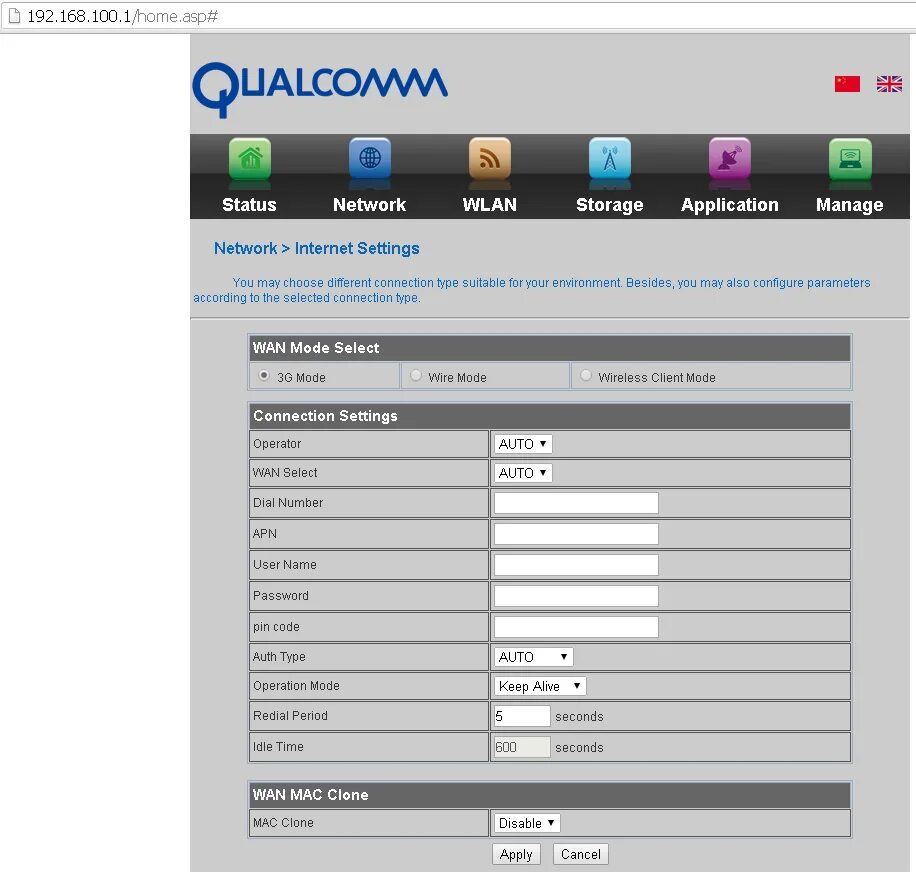Open the orange WLAN signal icon
Image resolution: width=916 pixels, height=878 pixels.
tap(490, 159)
